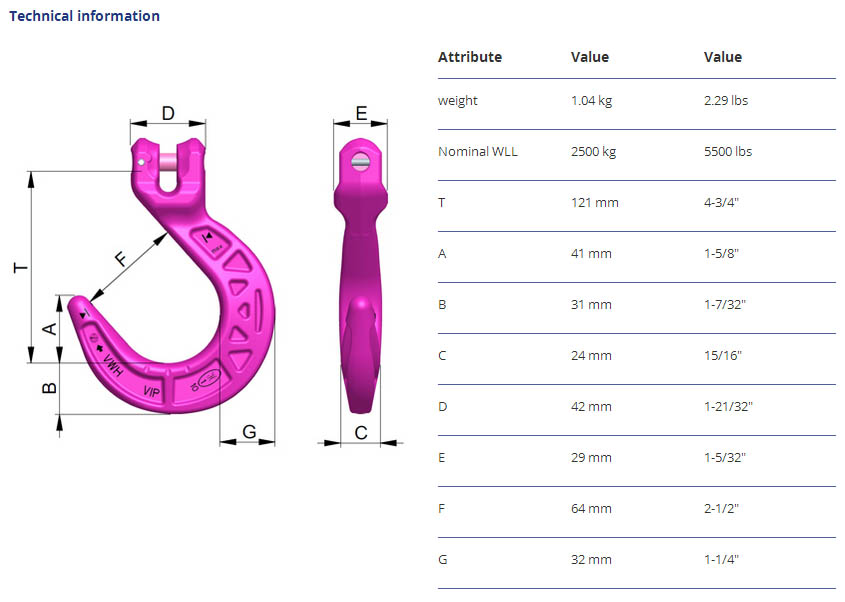The image size is (845, 602).
Task: Click the 121 mm value for T
Action: [595, 203]
